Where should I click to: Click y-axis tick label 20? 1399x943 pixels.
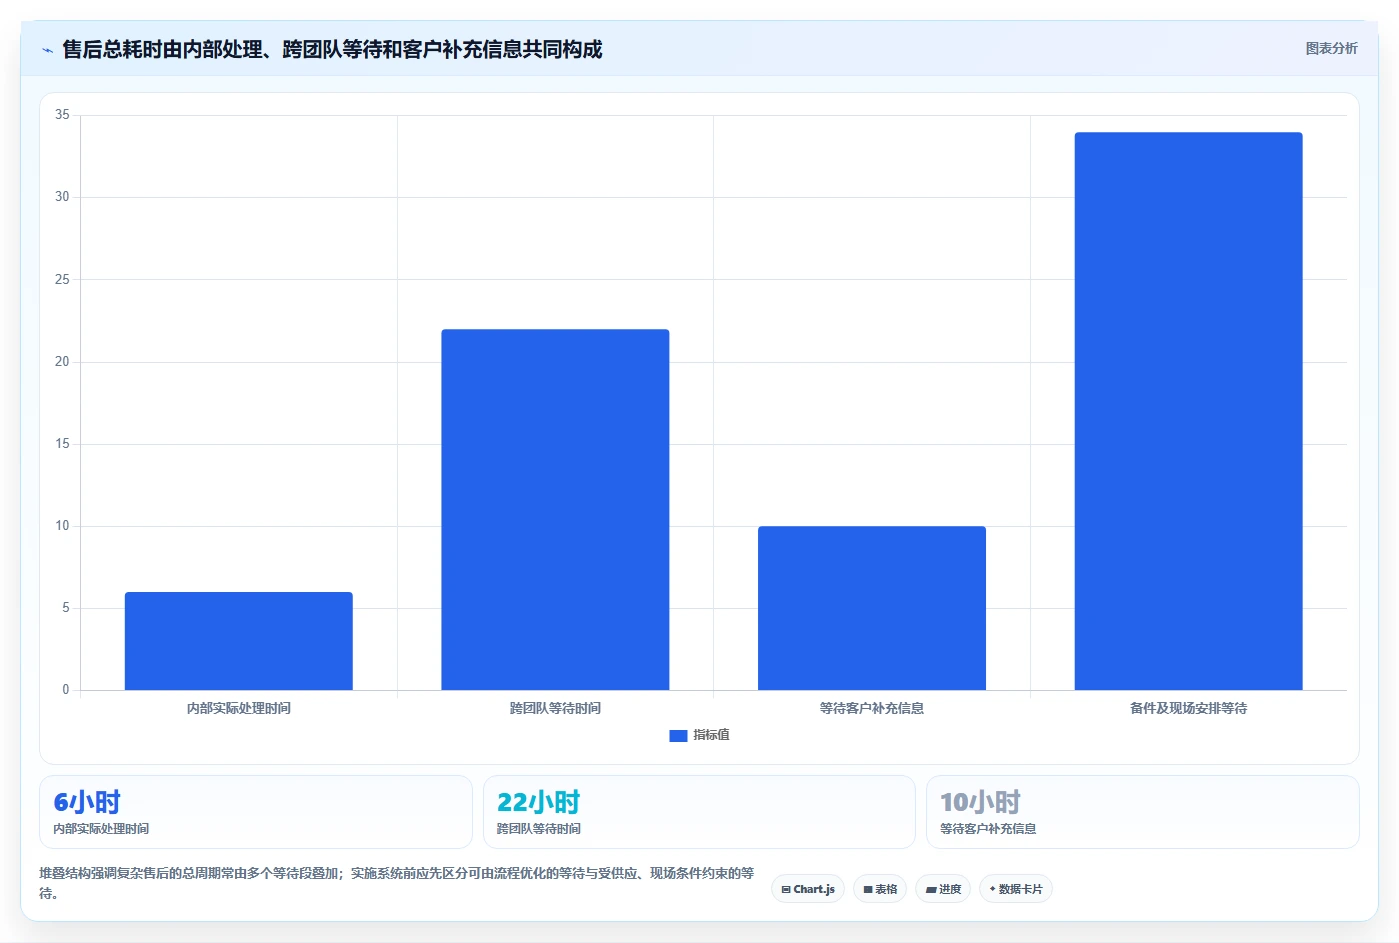coord(62,362)
